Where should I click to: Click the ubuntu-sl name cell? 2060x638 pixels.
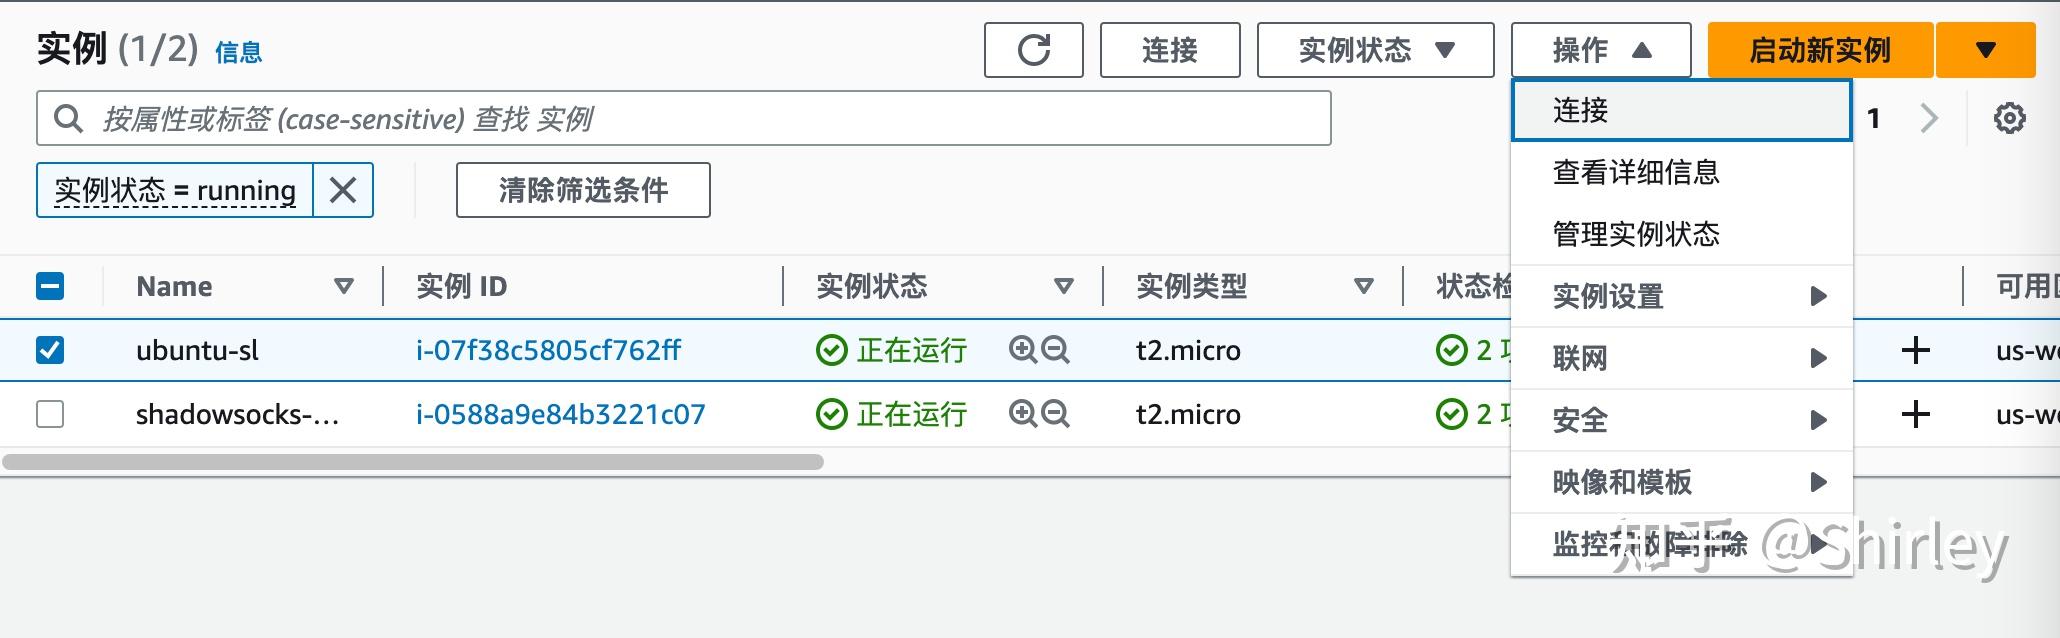(x=197, y=350)
